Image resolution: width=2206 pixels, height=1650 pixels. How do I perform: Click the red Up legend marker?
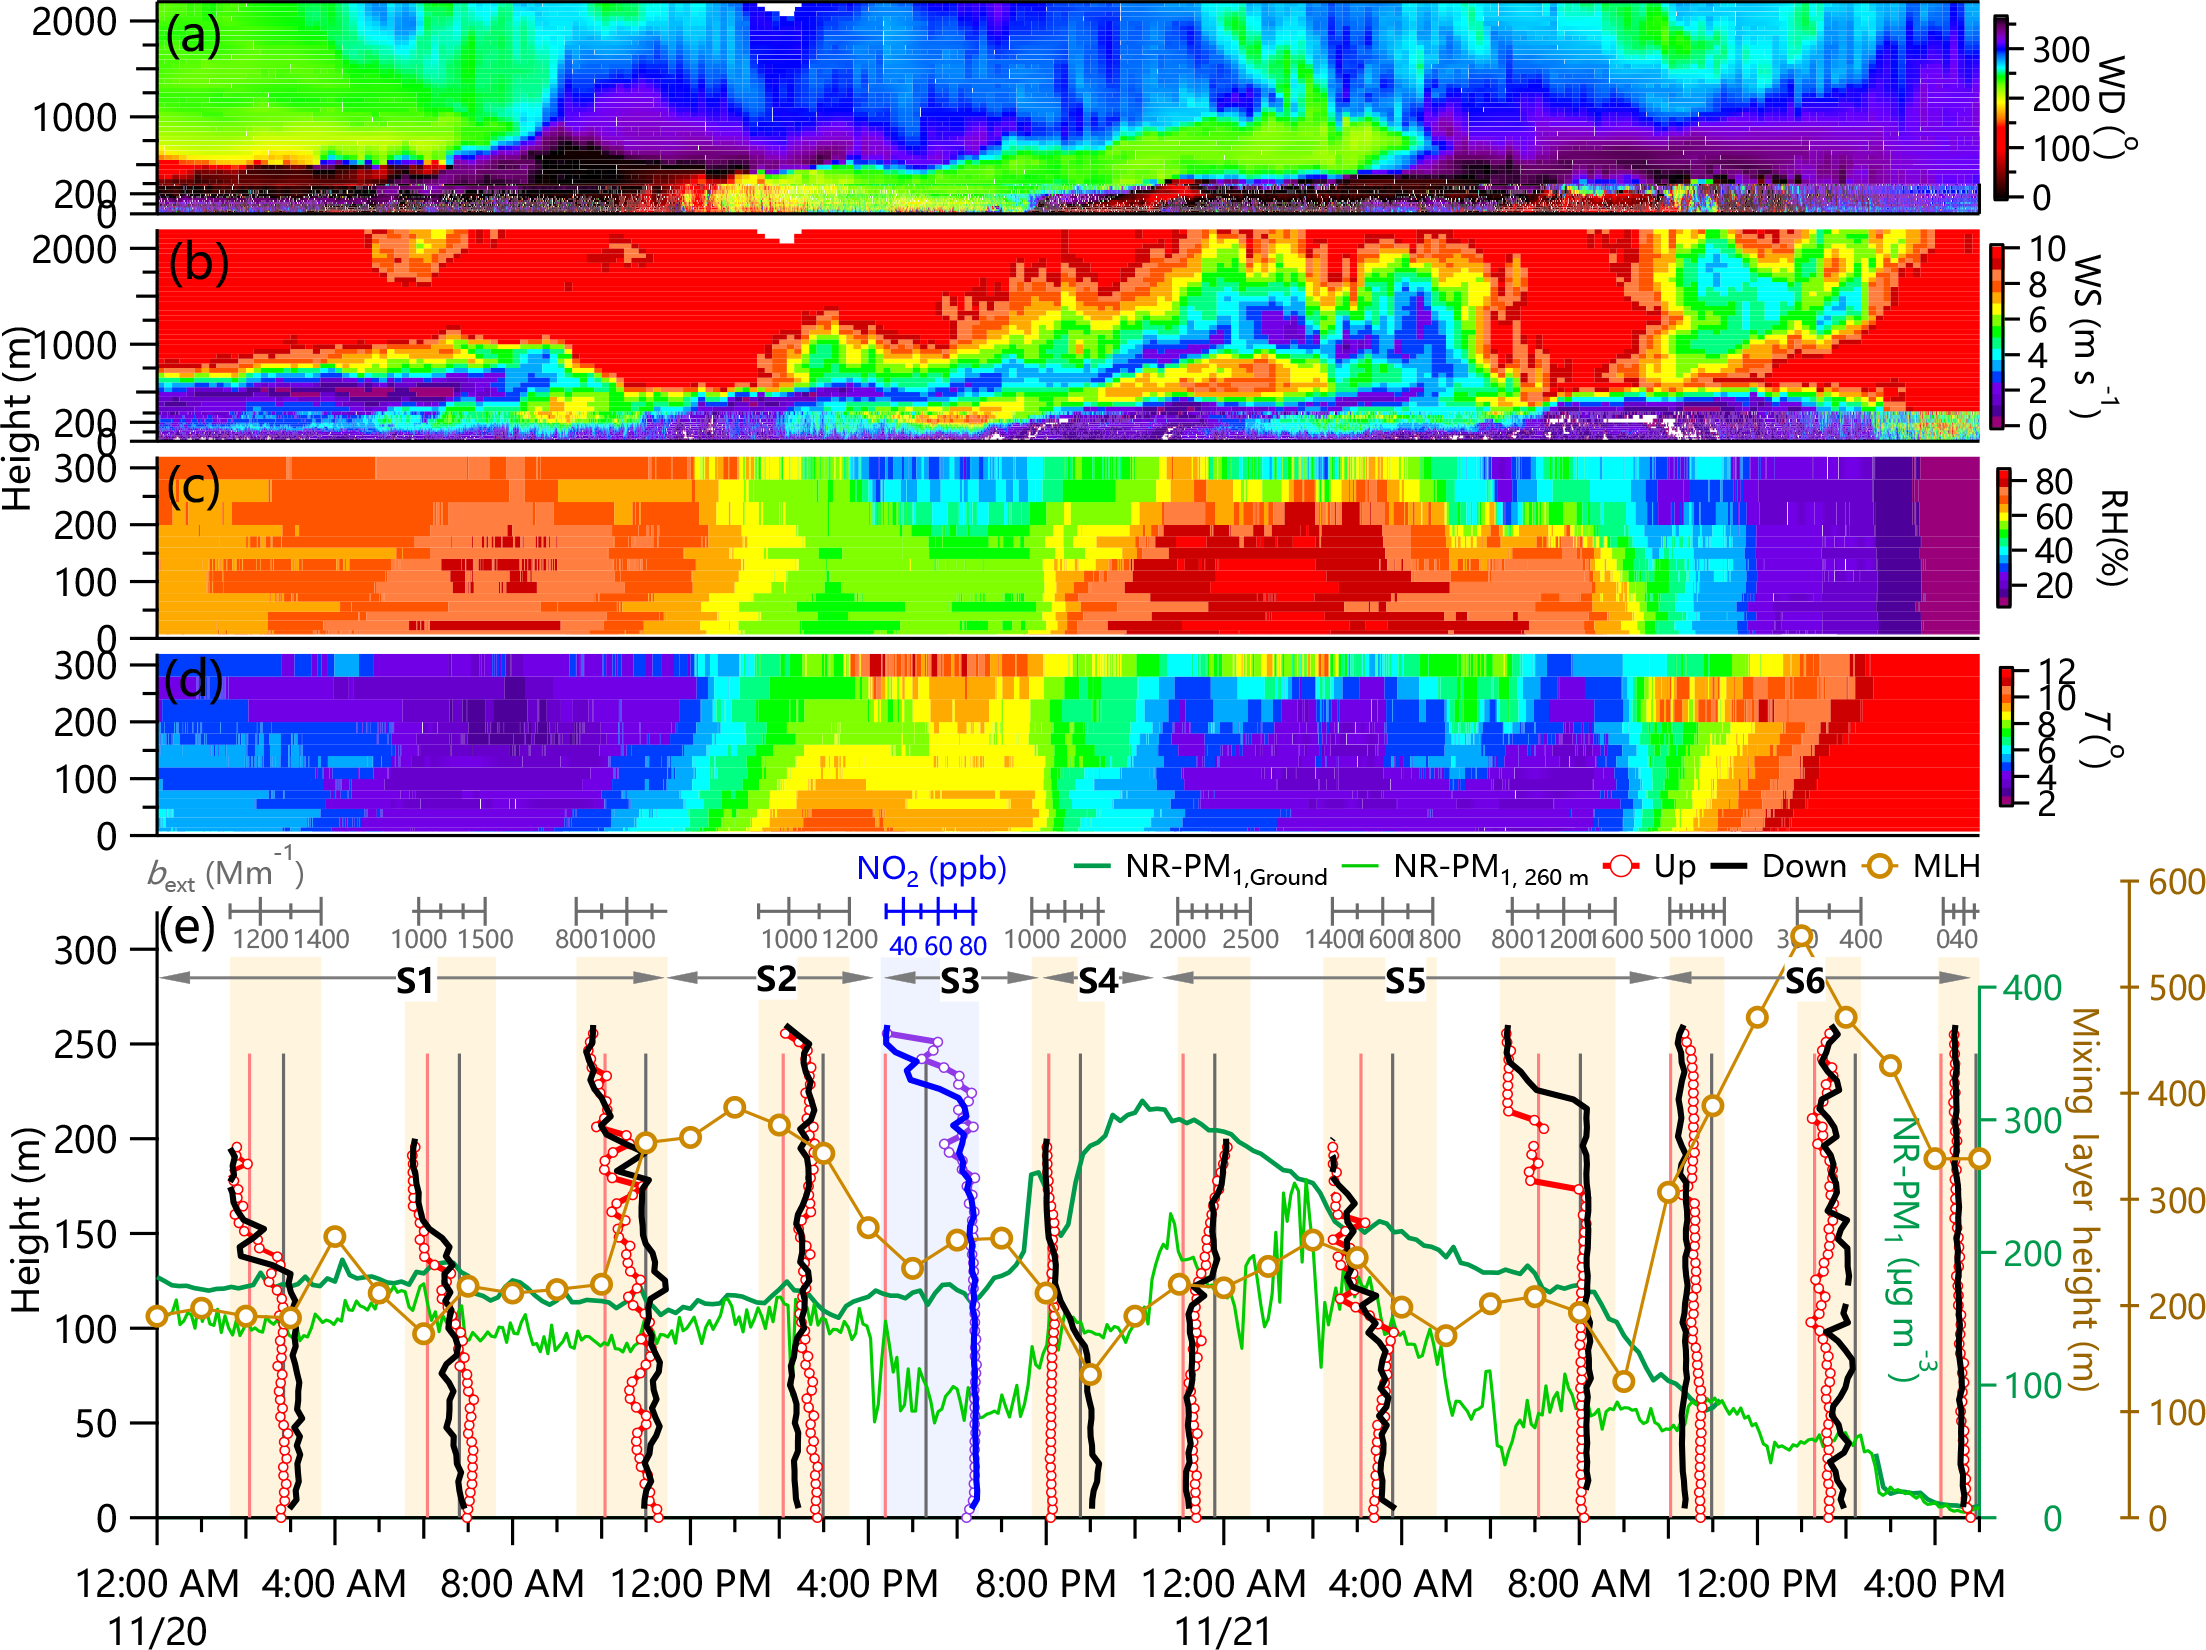click(x=1622, y=867)
